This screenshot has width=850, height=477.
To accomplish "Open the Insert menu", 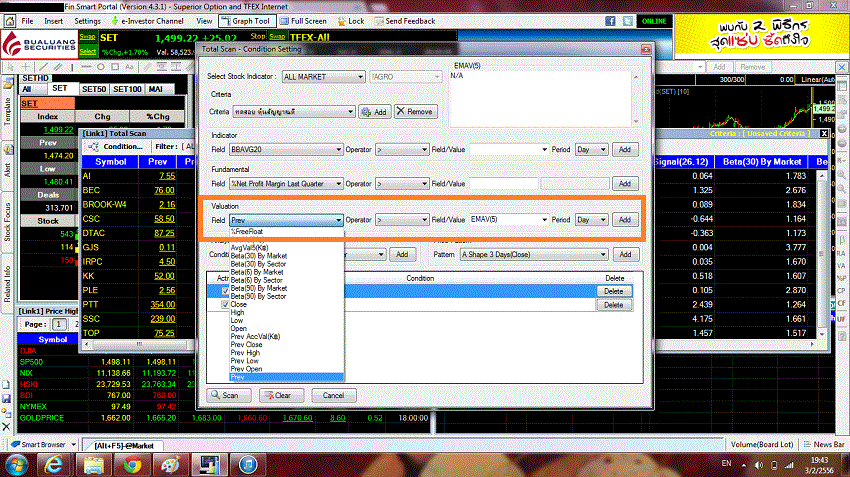I will point(53,21).
